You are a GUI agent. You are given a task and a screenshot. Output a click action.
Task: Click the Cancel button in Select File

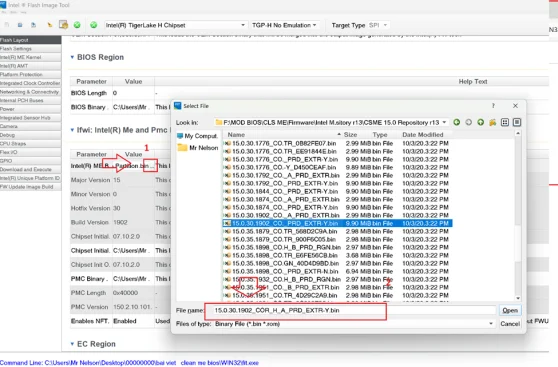[x=510, y=324]
